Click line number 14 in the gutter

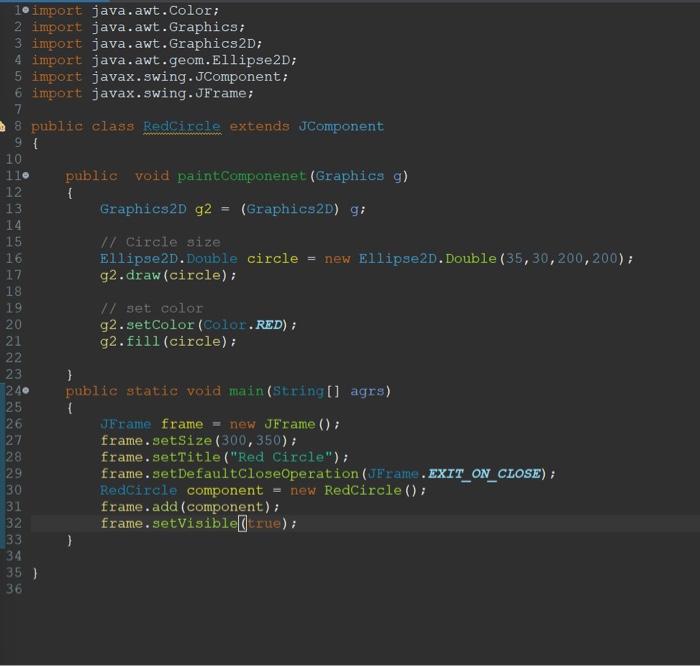click(x=14, y=225)
